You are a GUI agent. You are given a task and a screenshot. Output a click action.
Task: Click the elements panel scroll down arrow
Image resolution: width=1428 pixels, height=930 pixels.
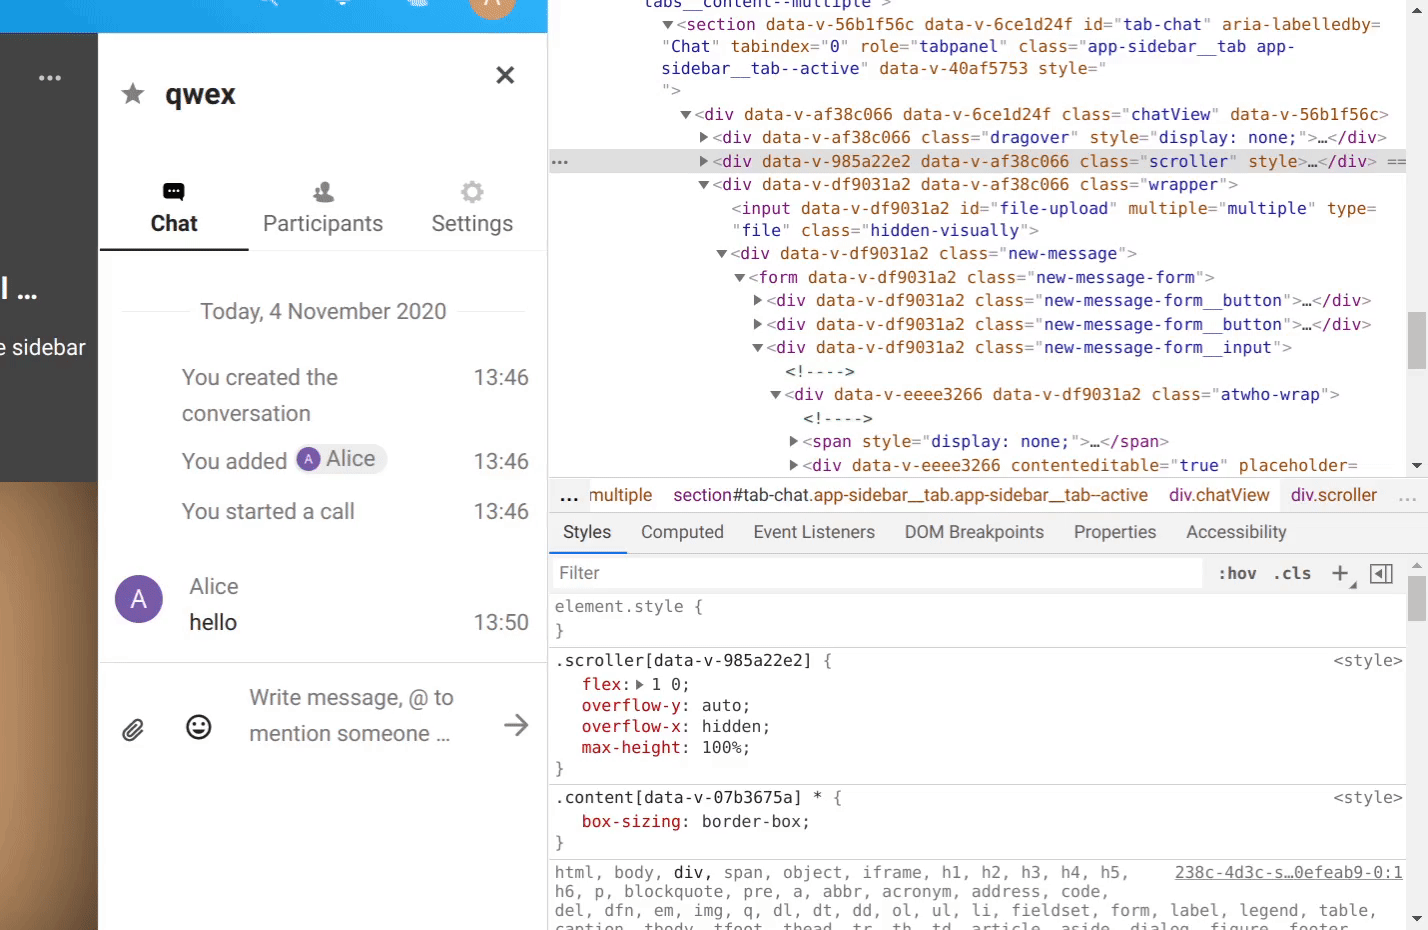pos(1417,466)
